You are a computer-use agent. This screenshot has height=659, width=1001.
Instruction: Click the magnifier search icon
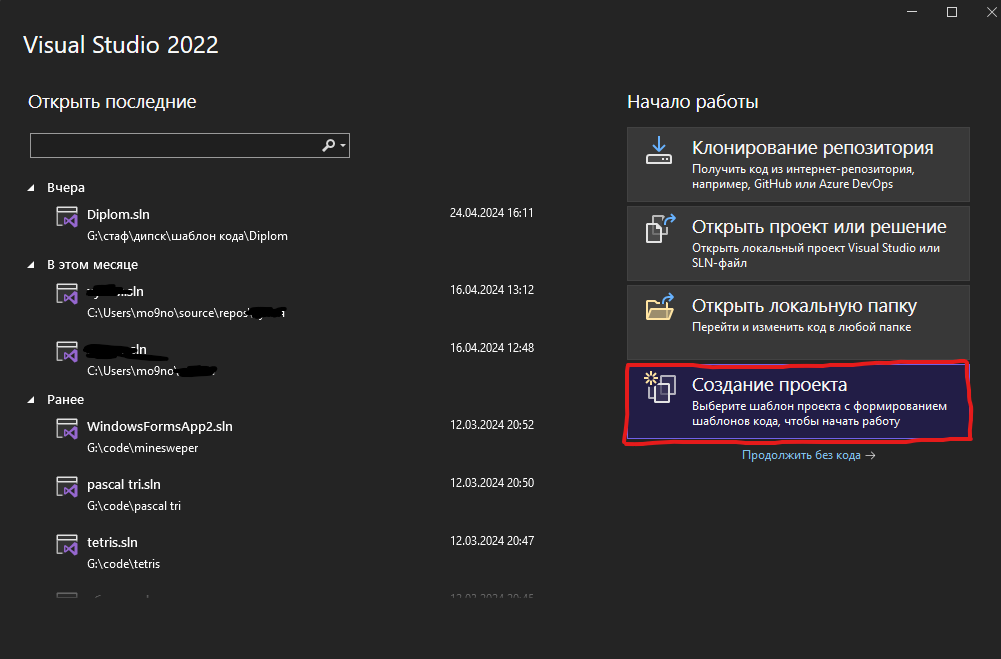tap(328, 146)
